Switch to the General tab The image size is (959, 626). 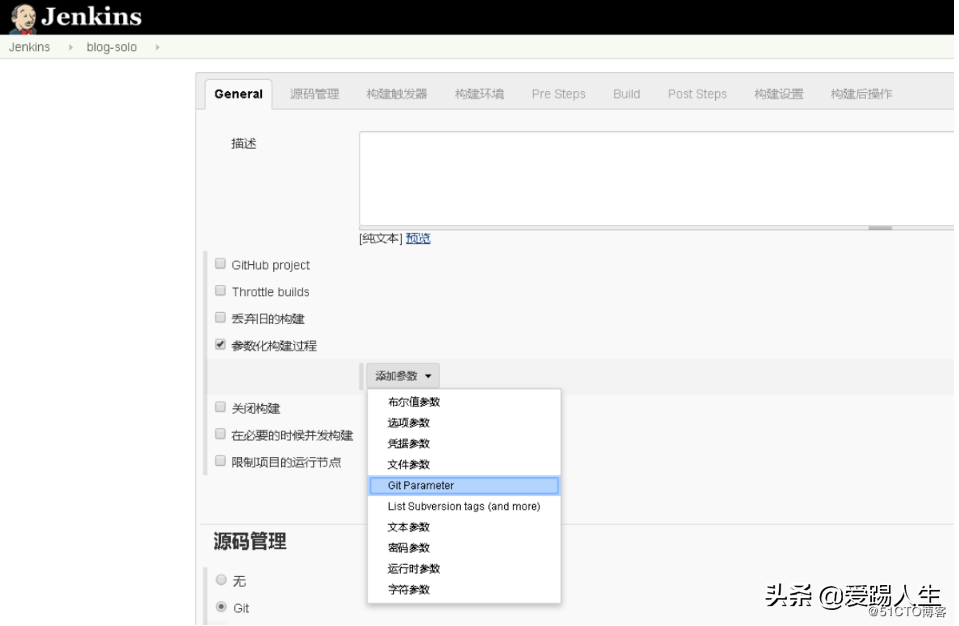click(239, 94)
